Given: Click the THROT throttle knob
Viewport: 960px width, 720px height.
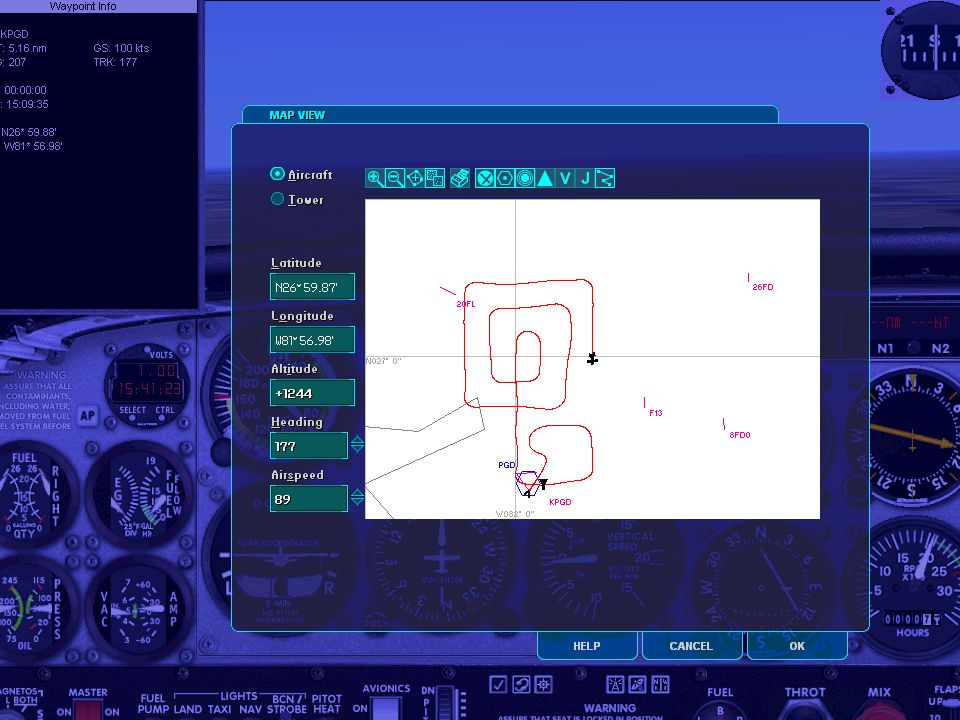Looking at the screenshot, I should point(804,709).
